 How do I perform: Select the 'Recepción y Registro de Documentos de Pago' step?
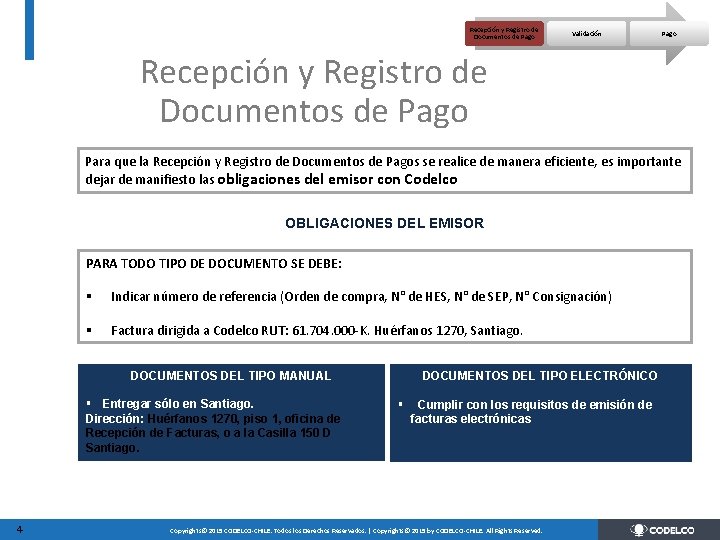(x=504, y=34)
